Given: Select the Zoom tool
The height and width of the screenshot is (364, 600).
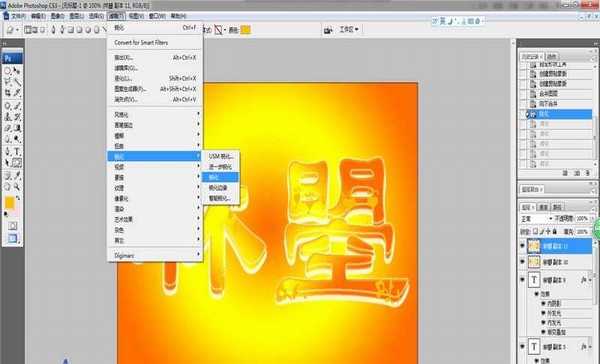Looking at the screenshot, I should pyautogui.click(x=17, y=187).
